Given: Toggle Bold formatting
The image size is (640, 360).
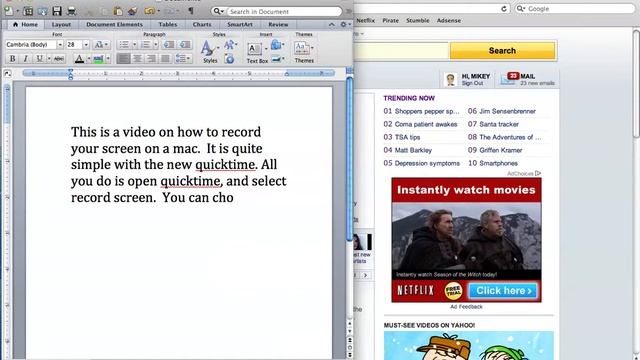Looking at the screenshot, I should click(13, 59).
